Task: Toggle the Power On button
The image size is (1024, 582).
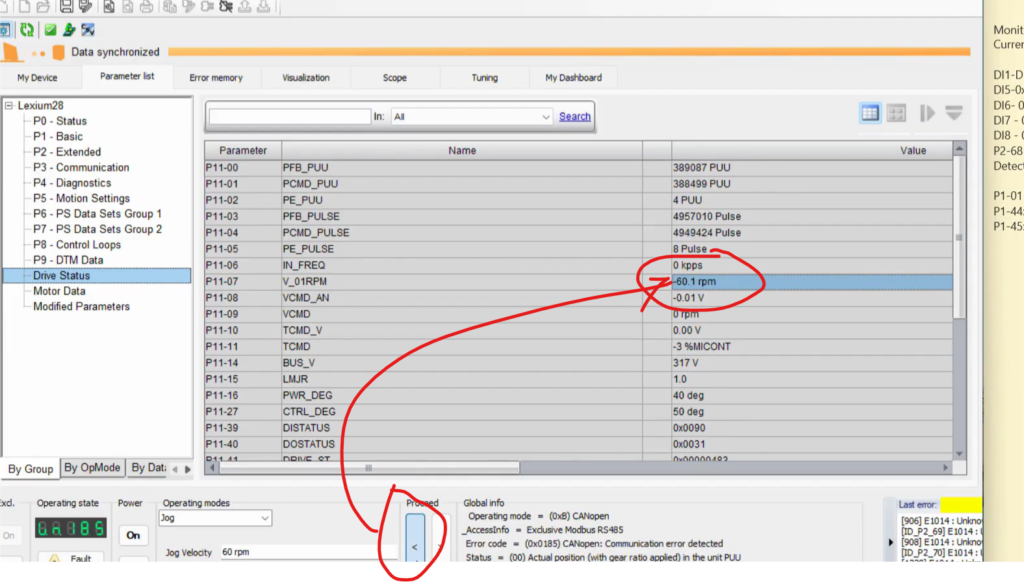Action: (x=132, y=536)
